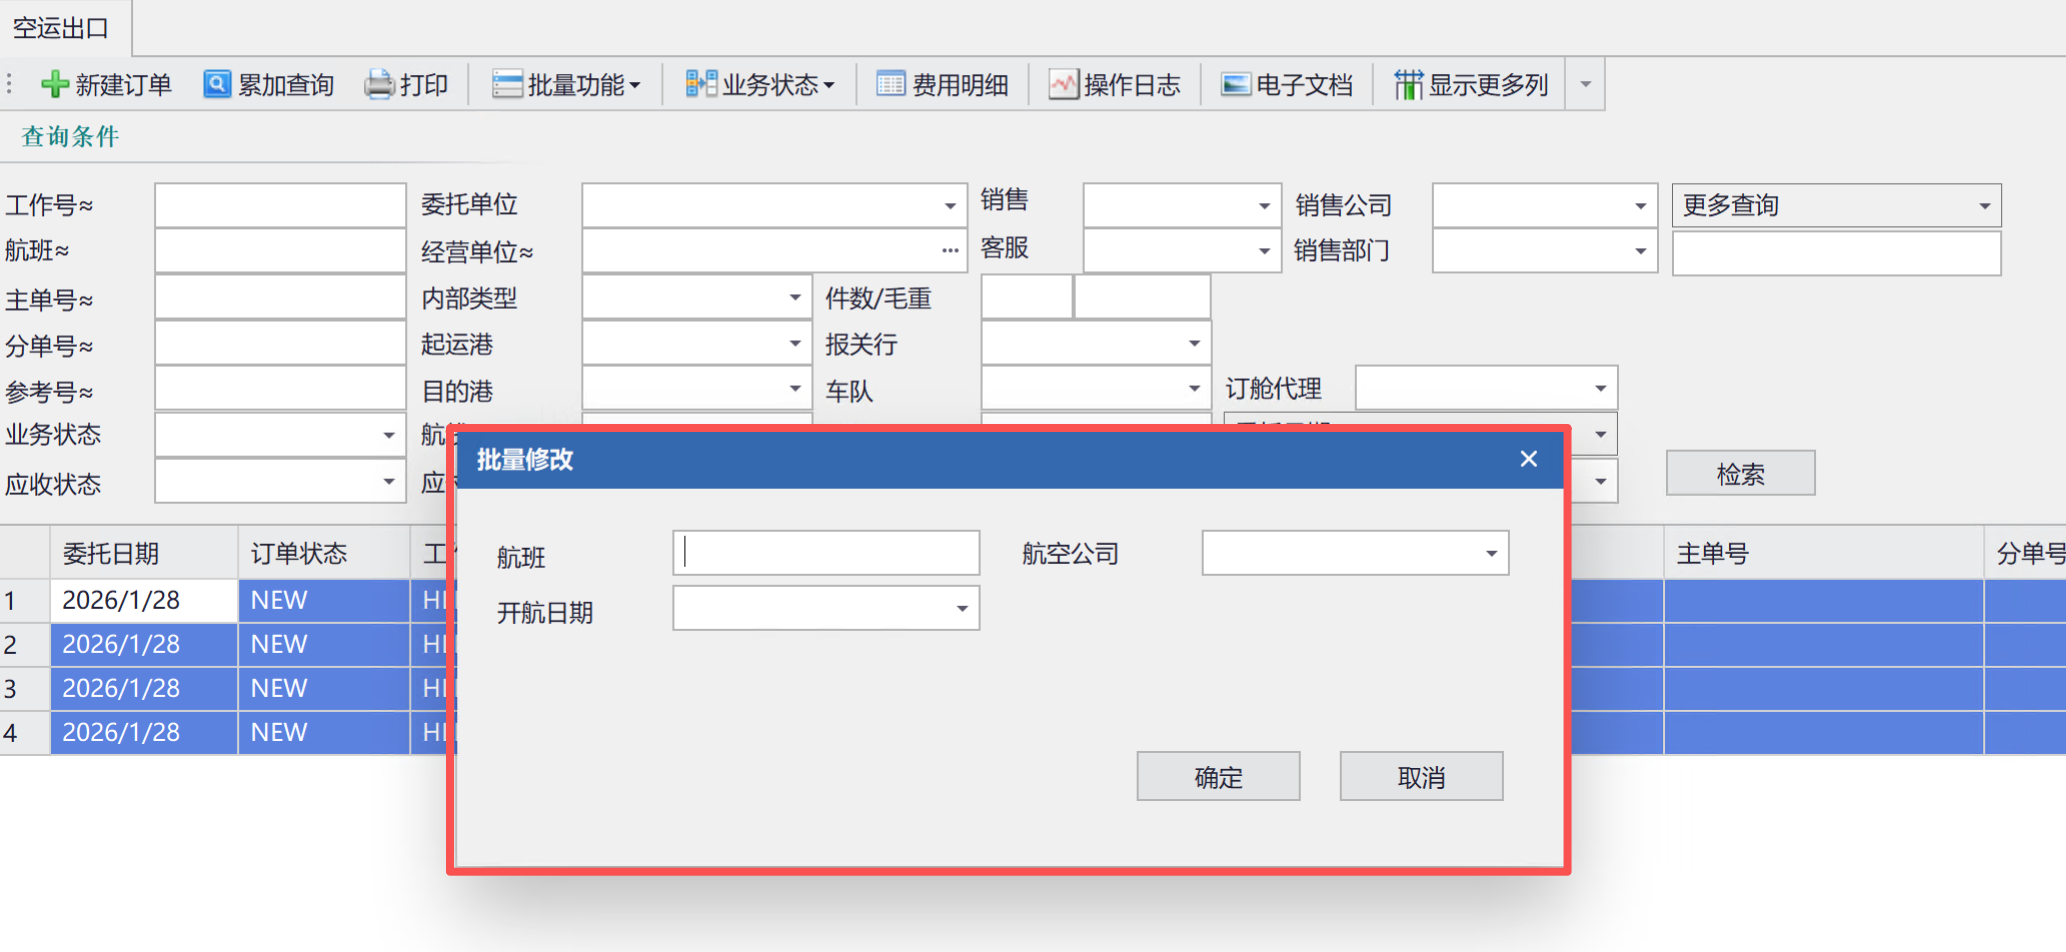The height and width of the screenshot is (952, 2066).
Task: View the 操作日志 operation log
Action: coord(1114,84)
